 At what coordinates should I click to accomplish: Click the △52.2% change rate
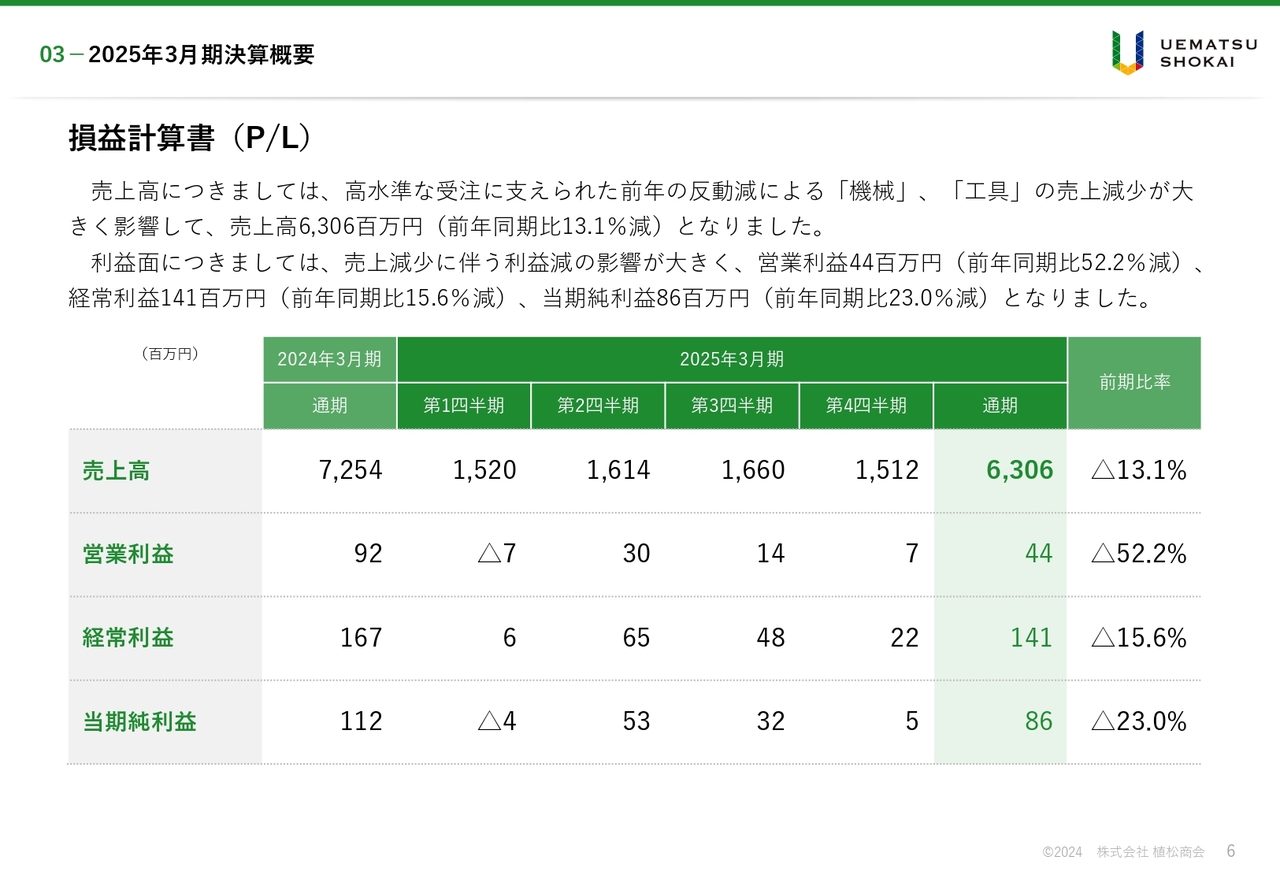click(x=1139, y=554)
